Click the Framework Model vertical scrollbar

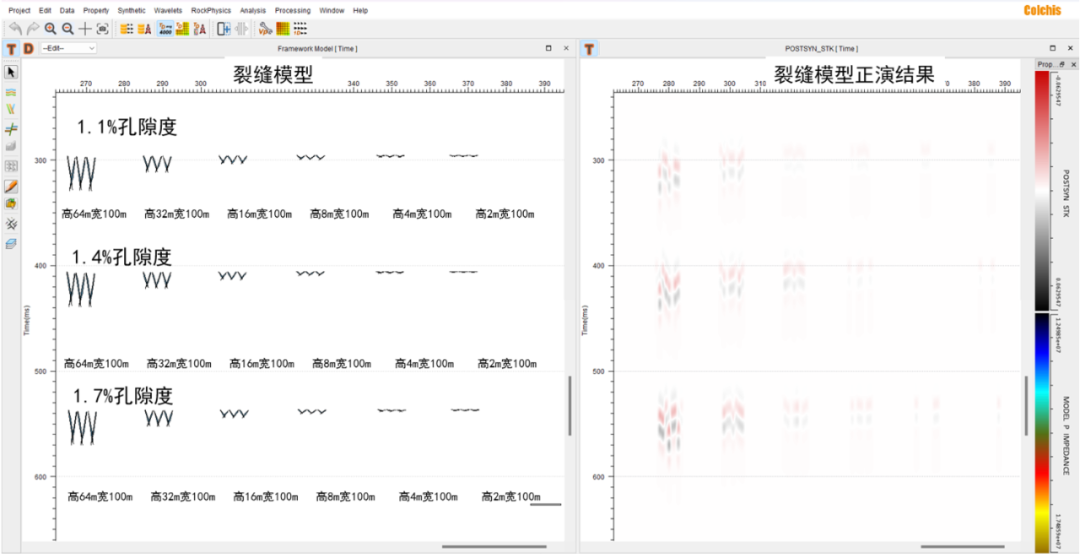(x=570, y=405)
